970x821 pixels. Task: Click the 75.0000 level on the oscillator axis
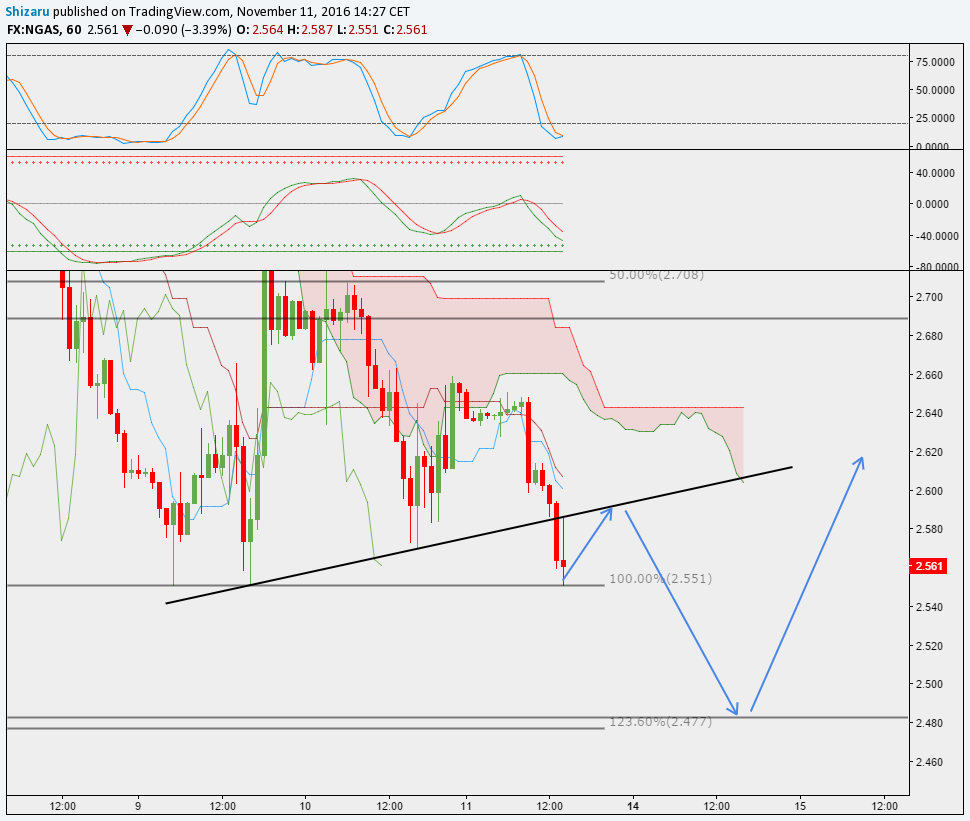935,62
